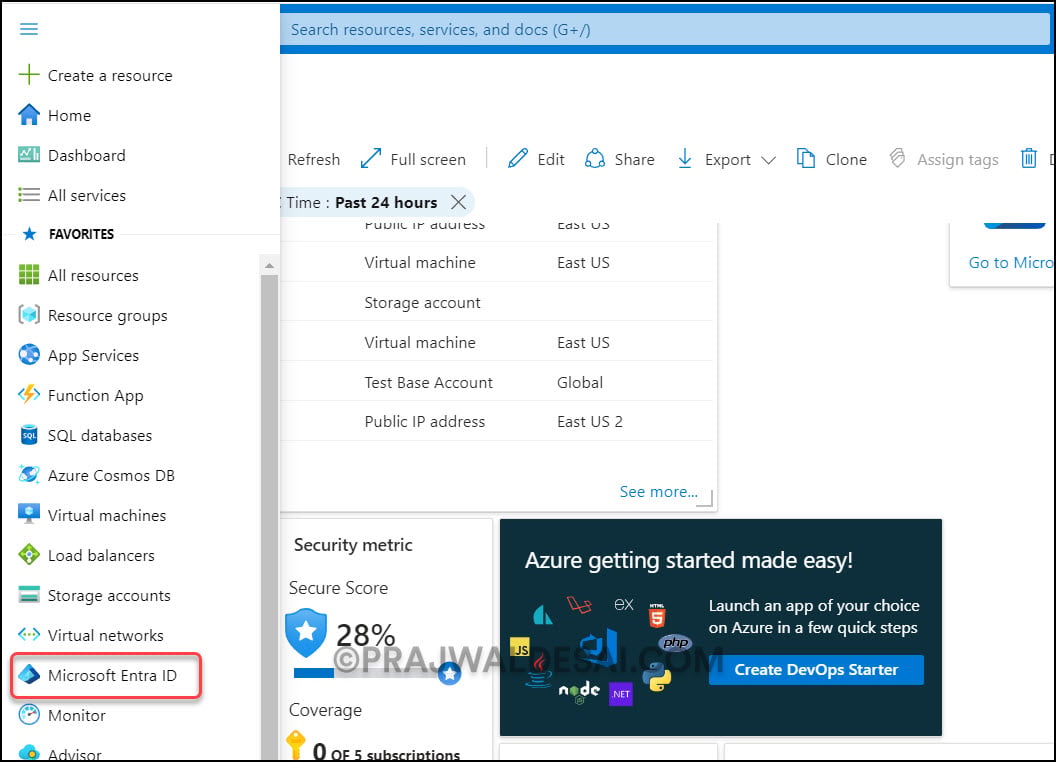
Task: Click the Security metric tile title
Action: [x=353, y=545]
